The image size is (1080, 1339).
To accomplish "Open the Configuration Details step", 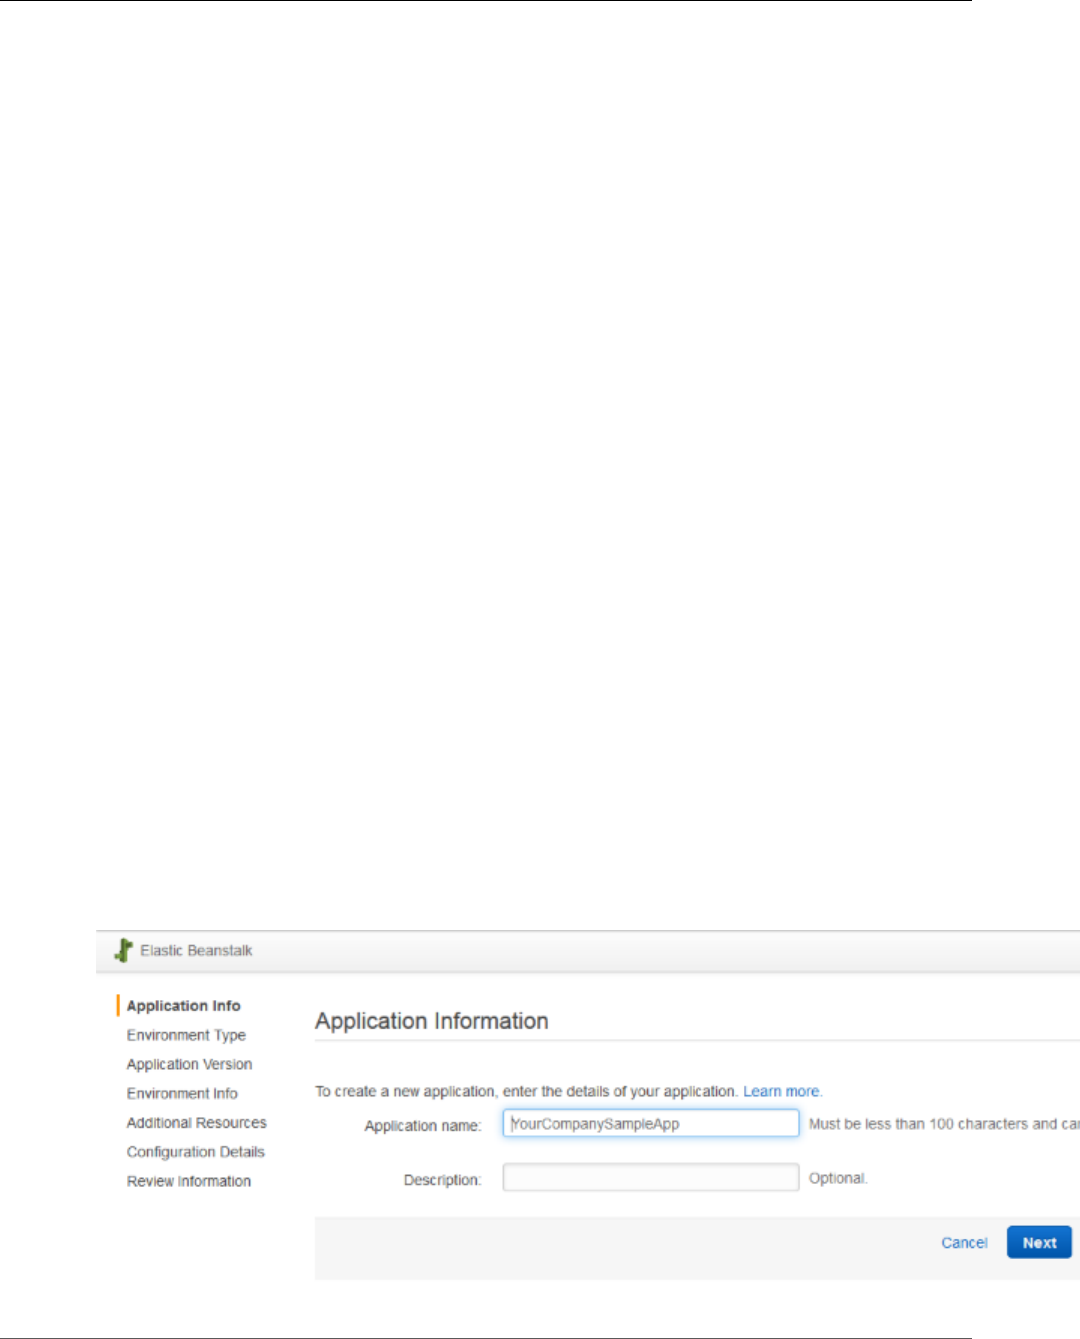I will [195, 1152].
